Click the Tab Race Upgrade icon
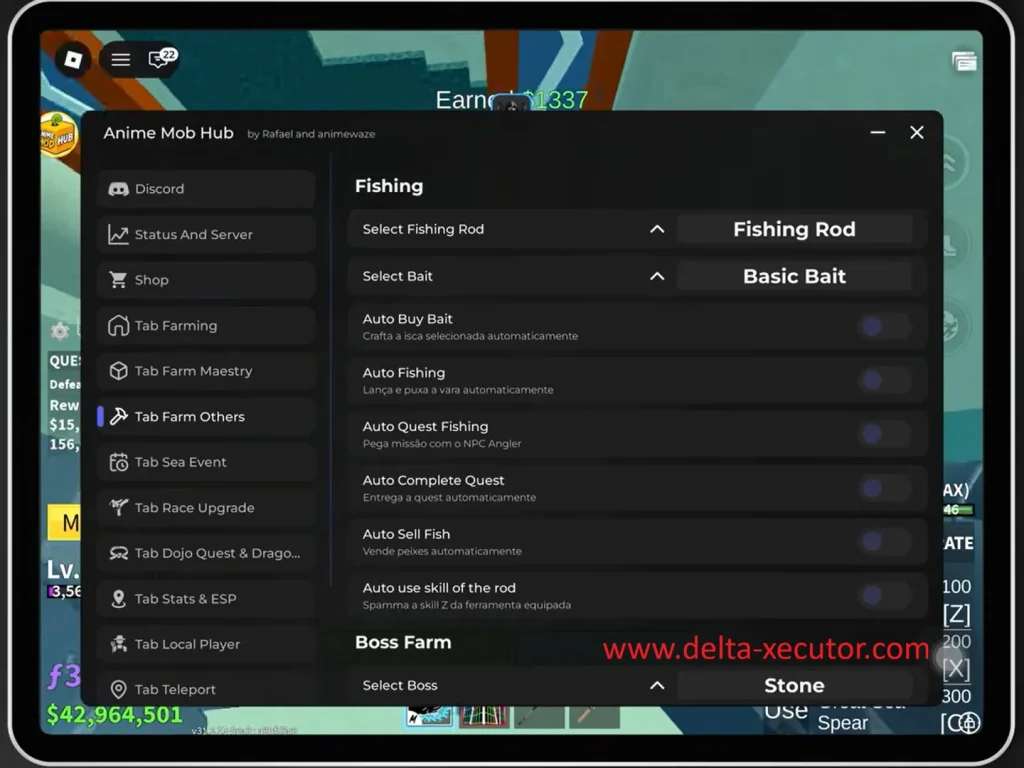Viewport: 1024px width, 768px height. (x=118, y=507)
